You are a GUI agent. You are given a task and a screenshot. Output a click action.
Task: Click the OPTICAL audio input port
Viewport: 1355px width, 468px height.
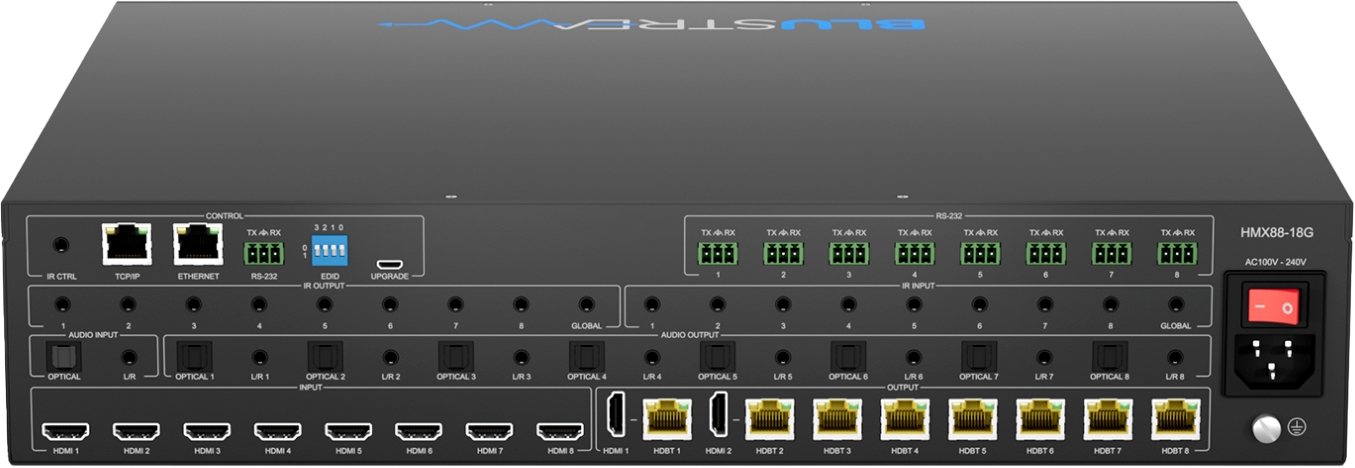62,356
